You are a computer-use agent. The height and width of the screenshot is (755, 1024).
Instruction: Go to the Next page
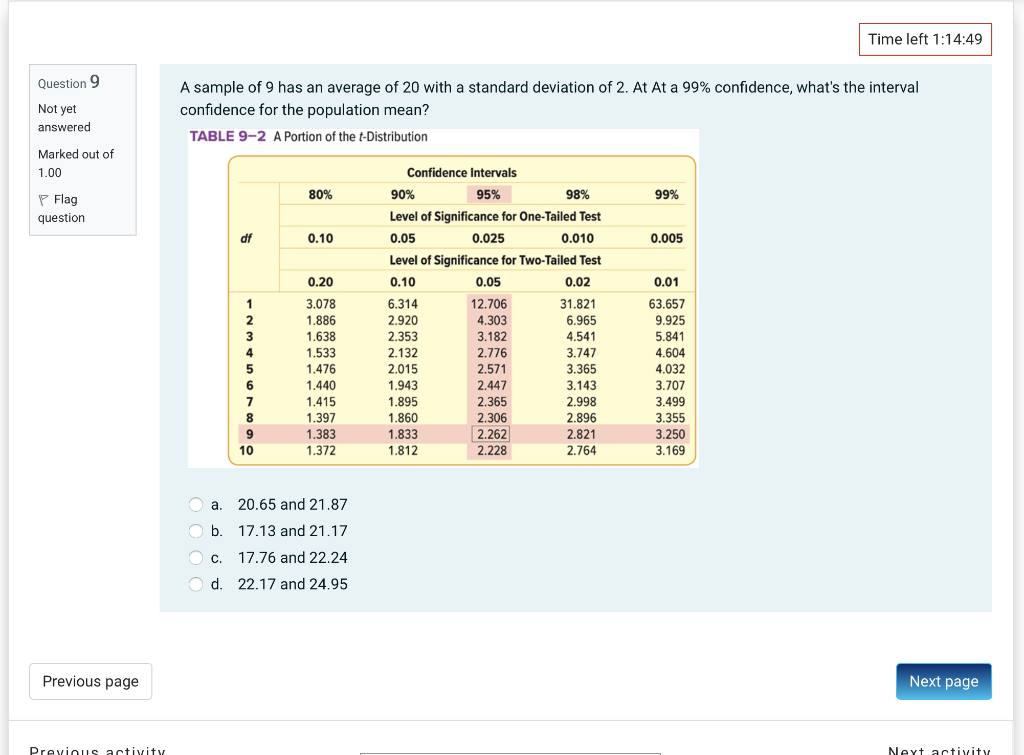[944, 681]
